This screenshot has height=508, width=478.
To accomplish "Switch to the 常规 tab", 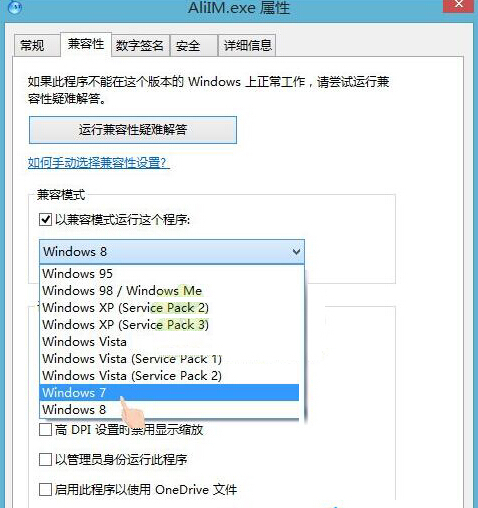I will click(x=32, y=45).
